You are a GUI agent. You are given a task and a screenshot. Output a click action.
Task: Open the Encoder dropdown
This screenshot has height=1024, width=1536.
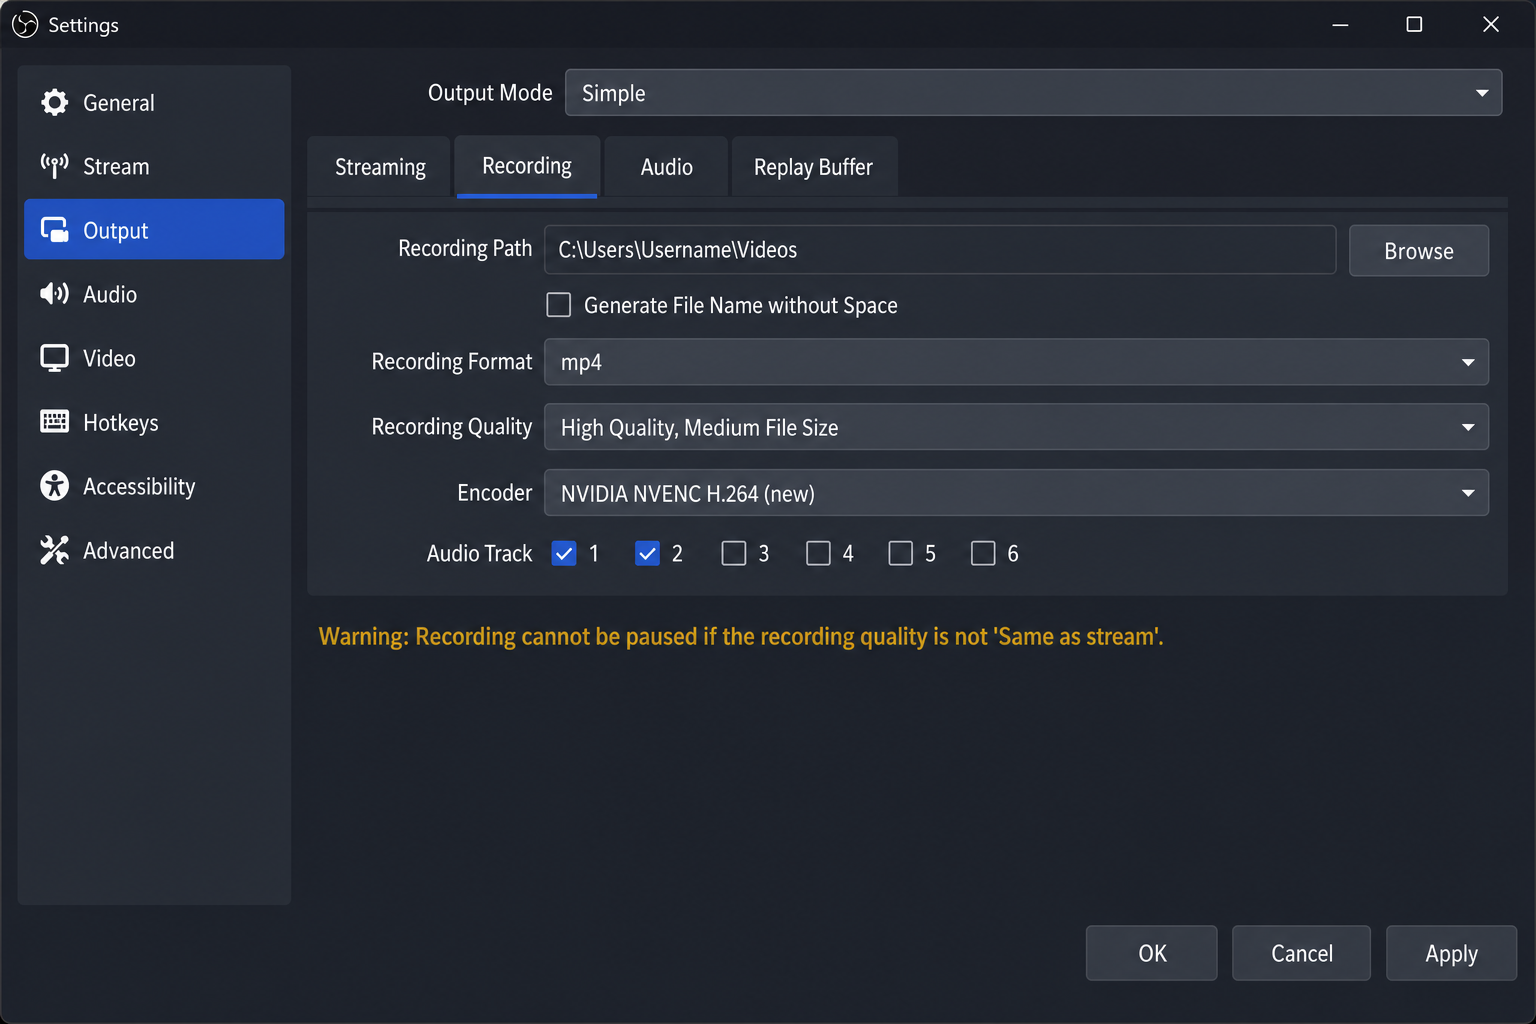pyautogui.click(x=1016, y=493)
